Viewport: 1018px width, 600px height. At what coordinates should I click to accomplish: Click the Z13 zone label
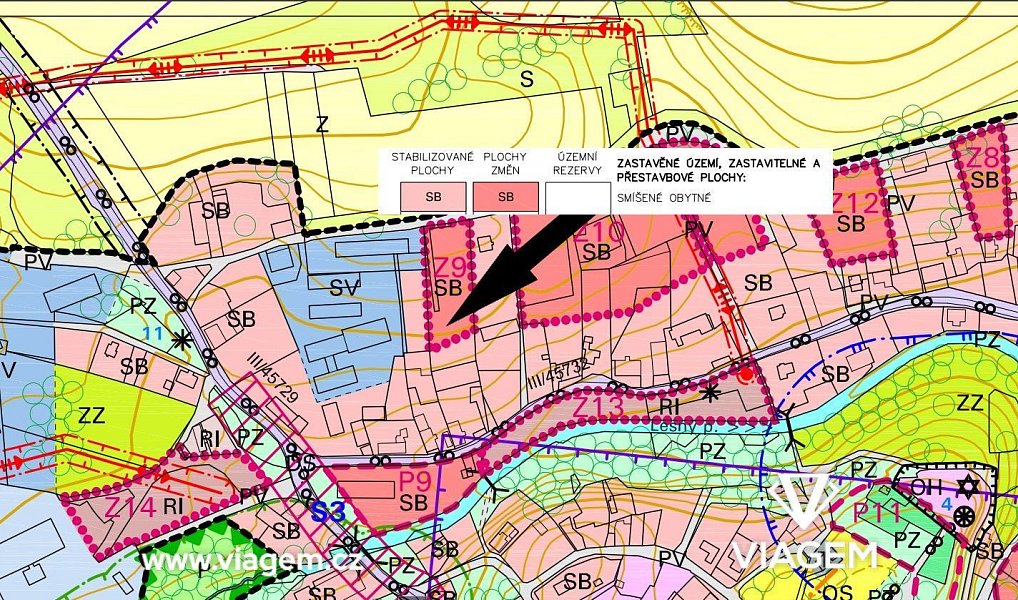click(x=599, y=407)
